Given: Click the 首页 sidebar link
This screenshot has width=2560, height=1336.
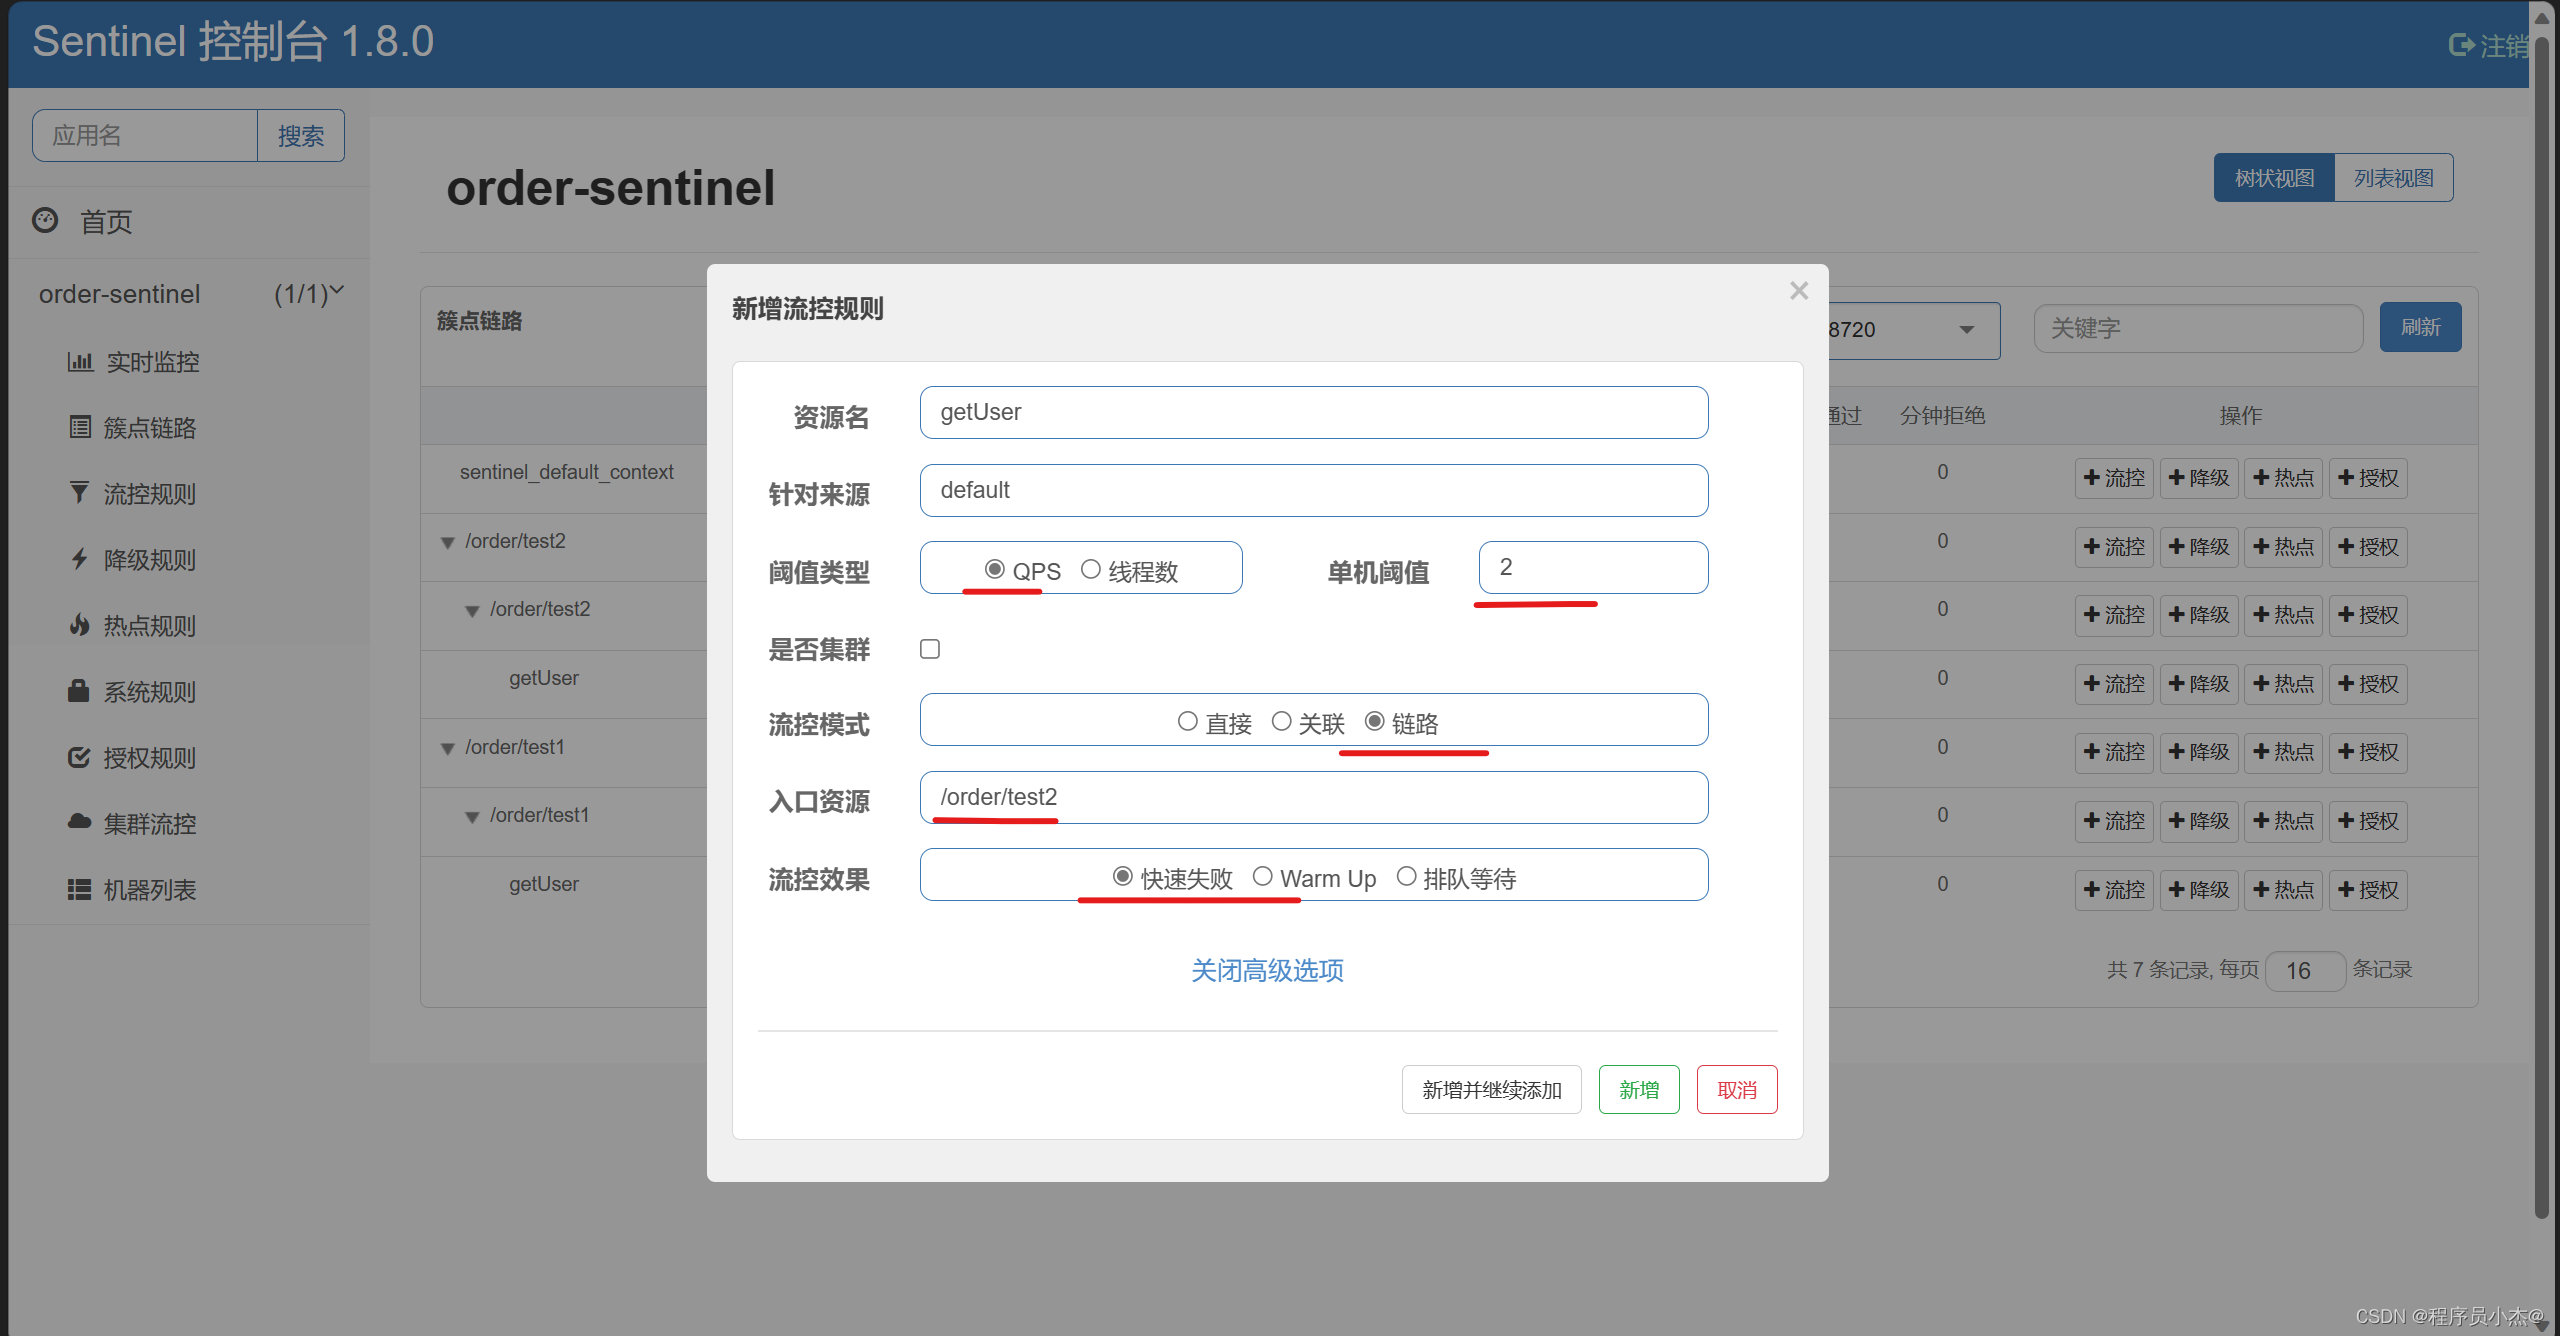Looking at the screenshot, I should (106, 222).
